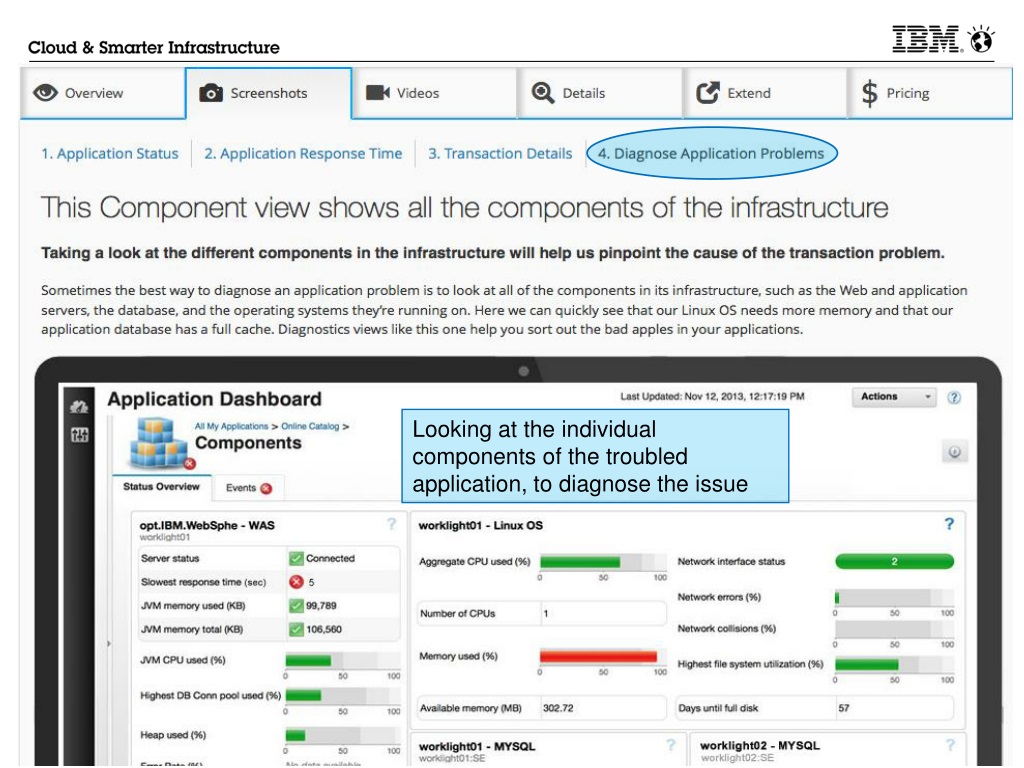
Task: Click the Server status row label
Action: [170, 558]
